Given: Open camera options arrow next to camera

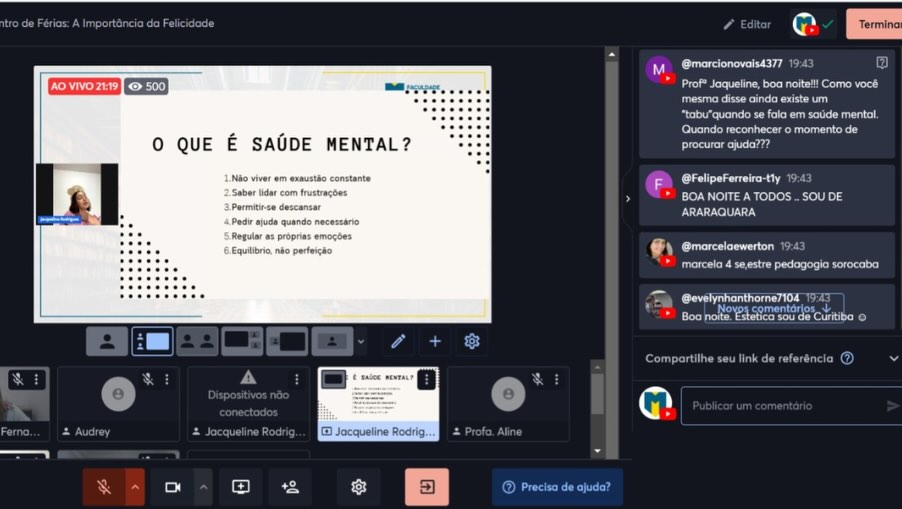Looking at the screenshot, I should 203,487.
